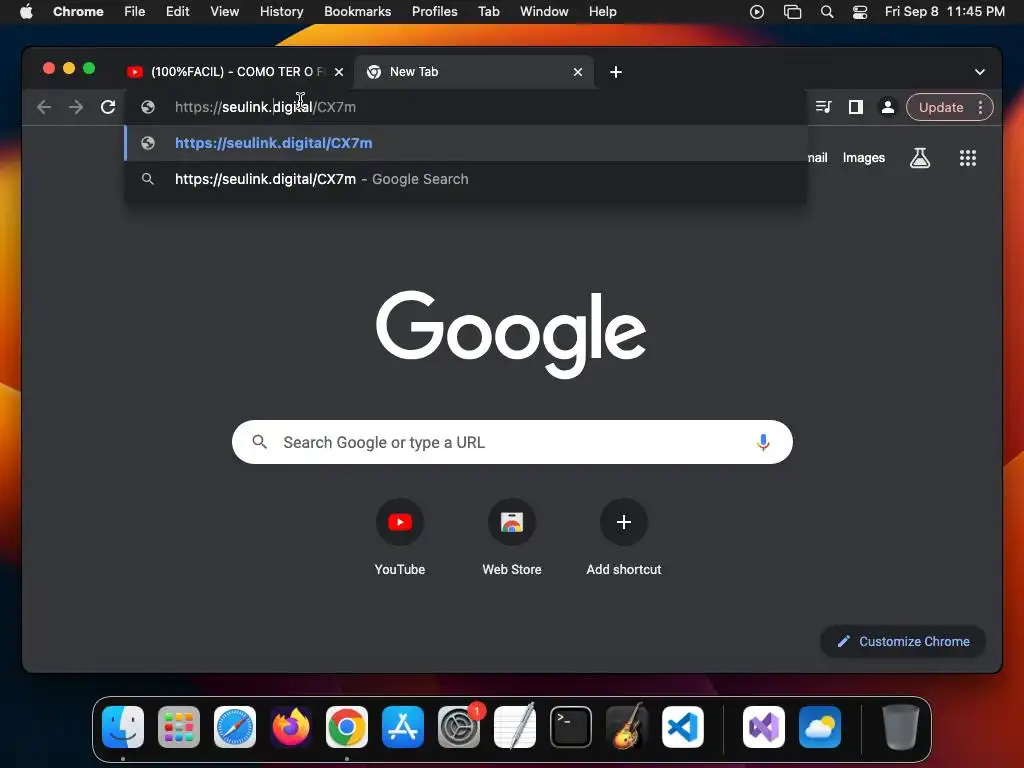Open the Images link

click(863, 157)
